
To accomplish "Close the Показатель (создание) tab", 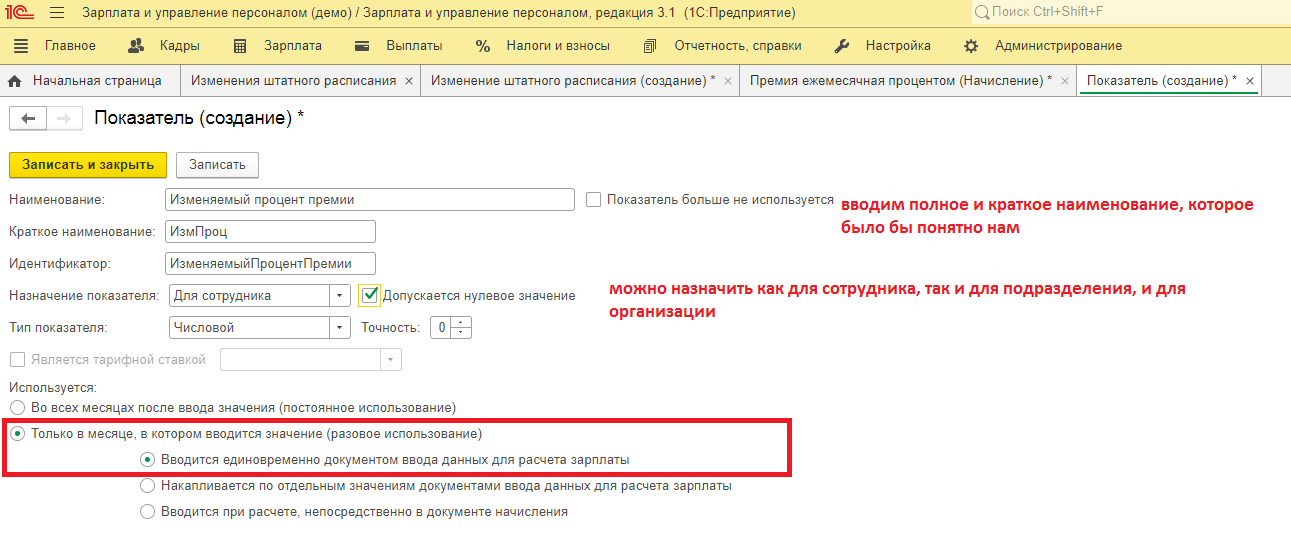I will [x=1250, y=81].
